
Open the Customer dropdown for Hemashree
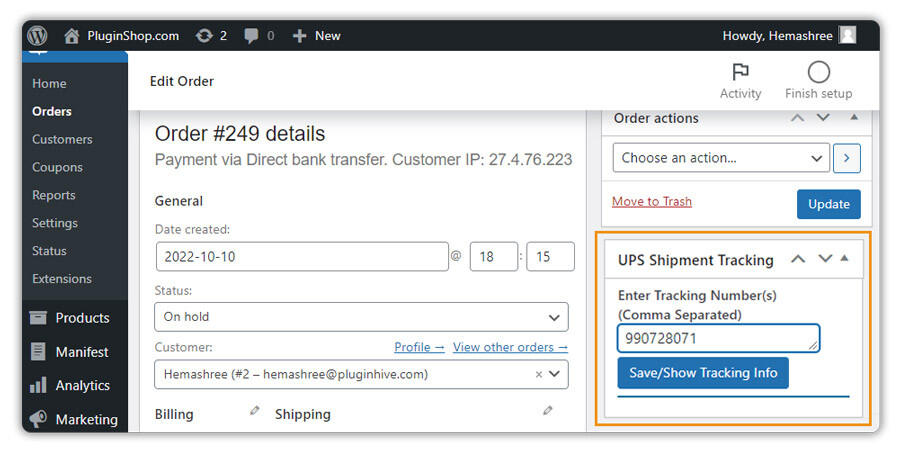coord(362,374)
